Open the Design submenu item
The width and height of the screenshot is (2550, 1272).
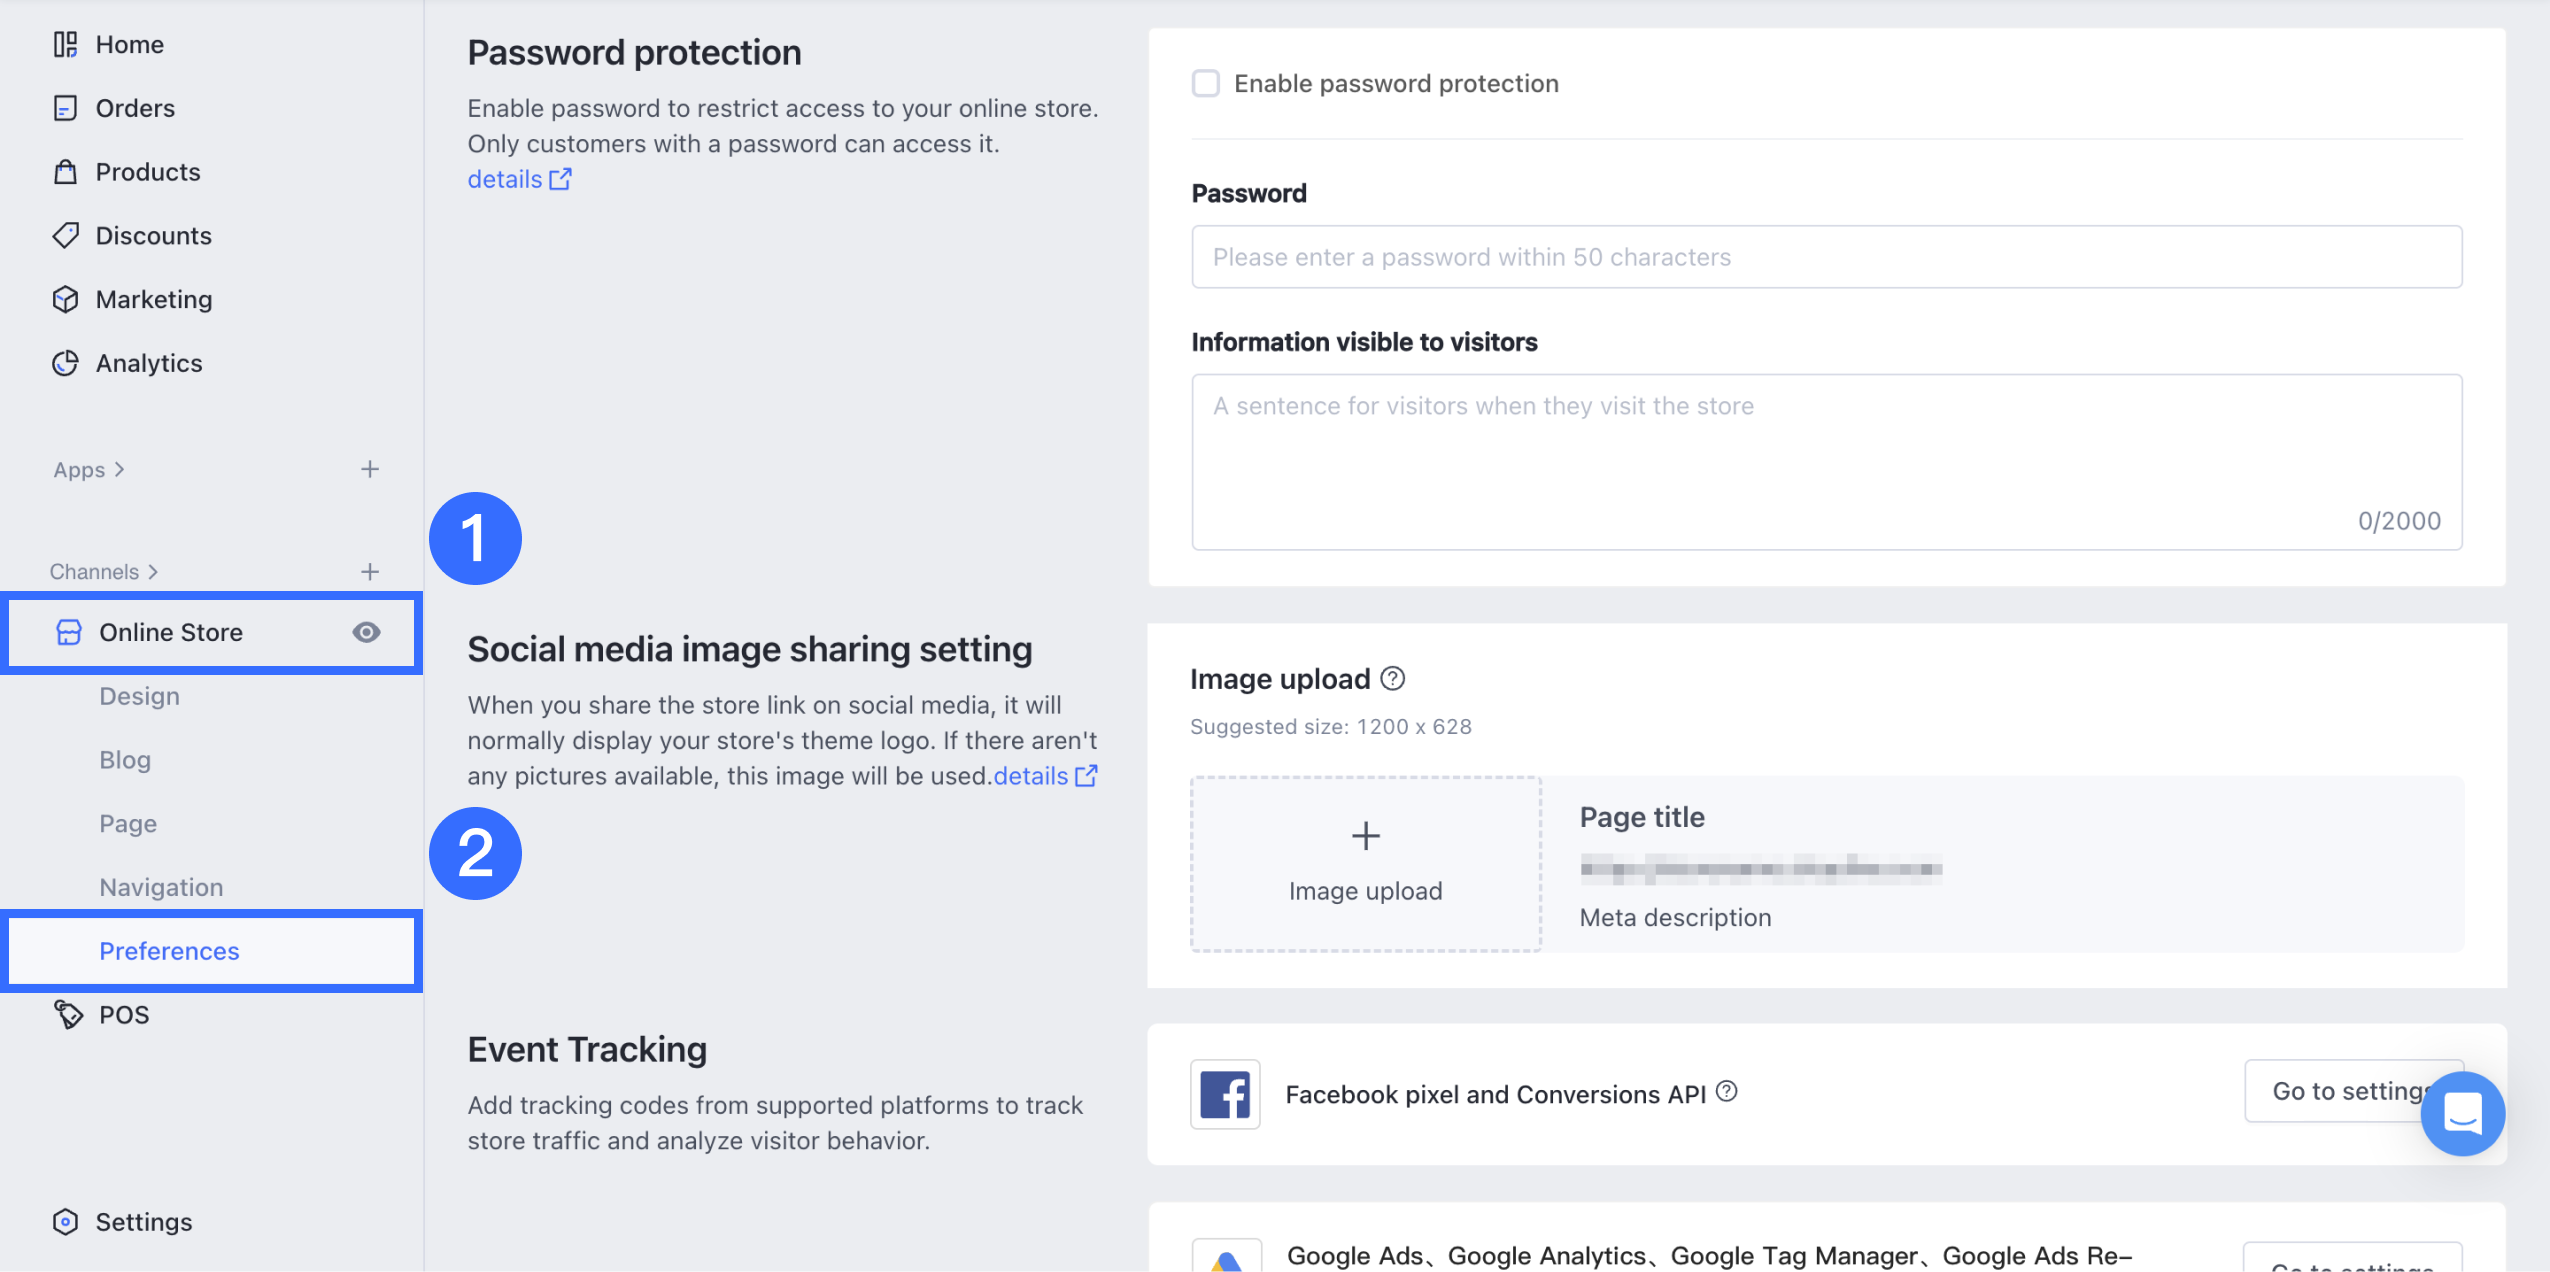pyautogui.click(x=139, y=696)
